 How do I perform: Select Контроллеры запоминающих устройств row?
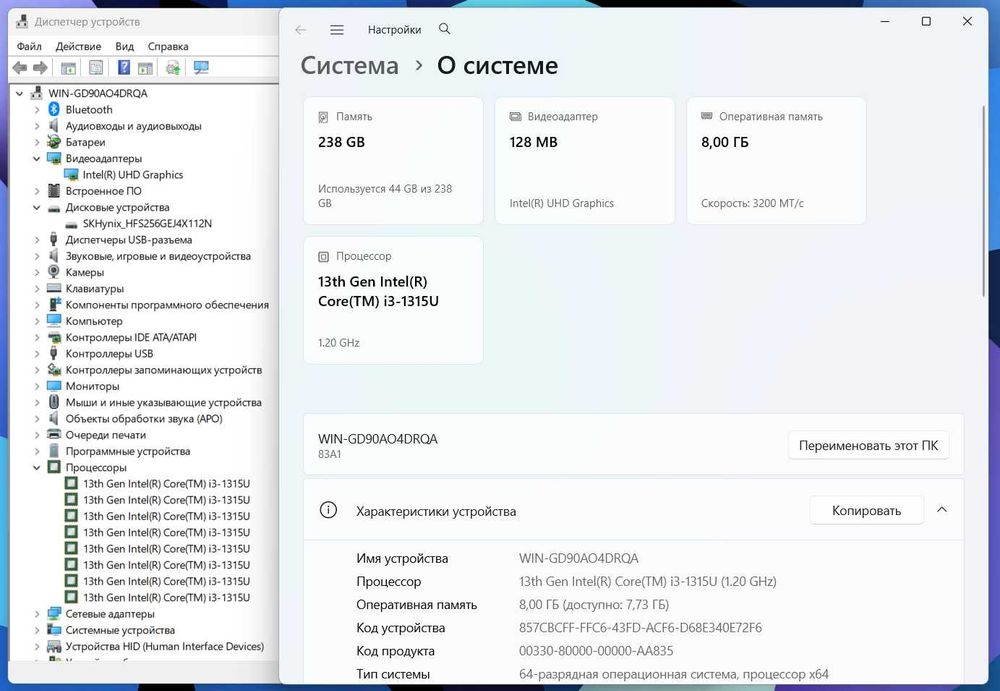[163, 370]
